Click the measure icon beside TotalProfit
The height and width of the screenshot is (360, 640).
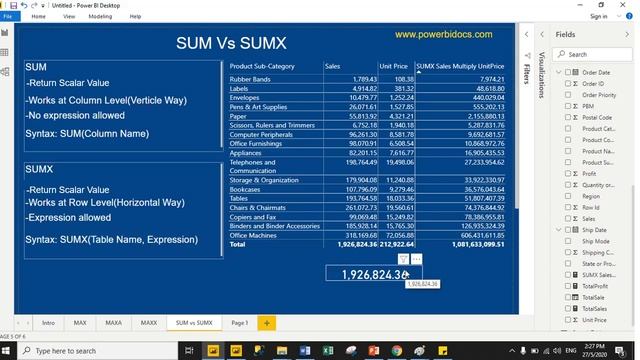point(575,286)
